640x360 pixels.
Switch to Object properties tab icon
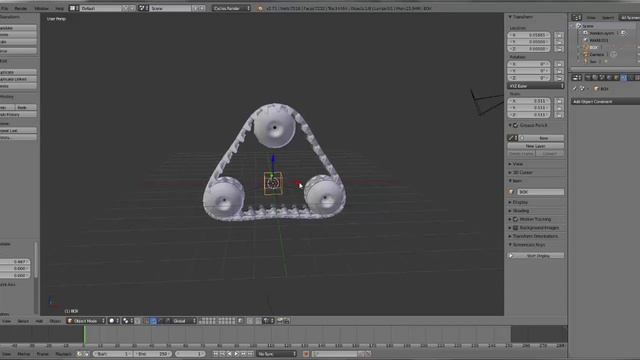click(617, 78)
